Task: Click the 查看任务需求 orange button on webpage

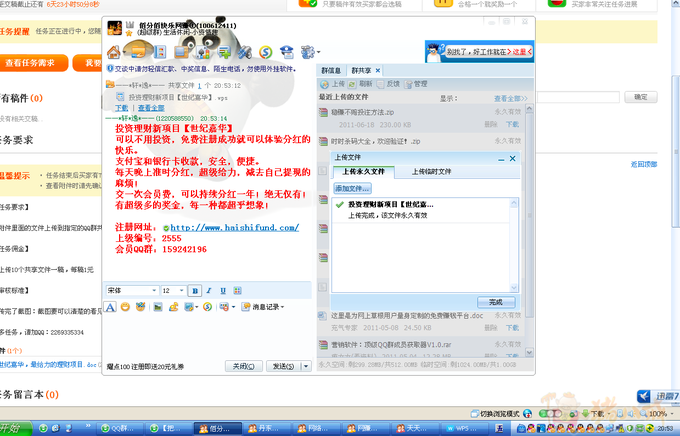Action: (33, 63)
